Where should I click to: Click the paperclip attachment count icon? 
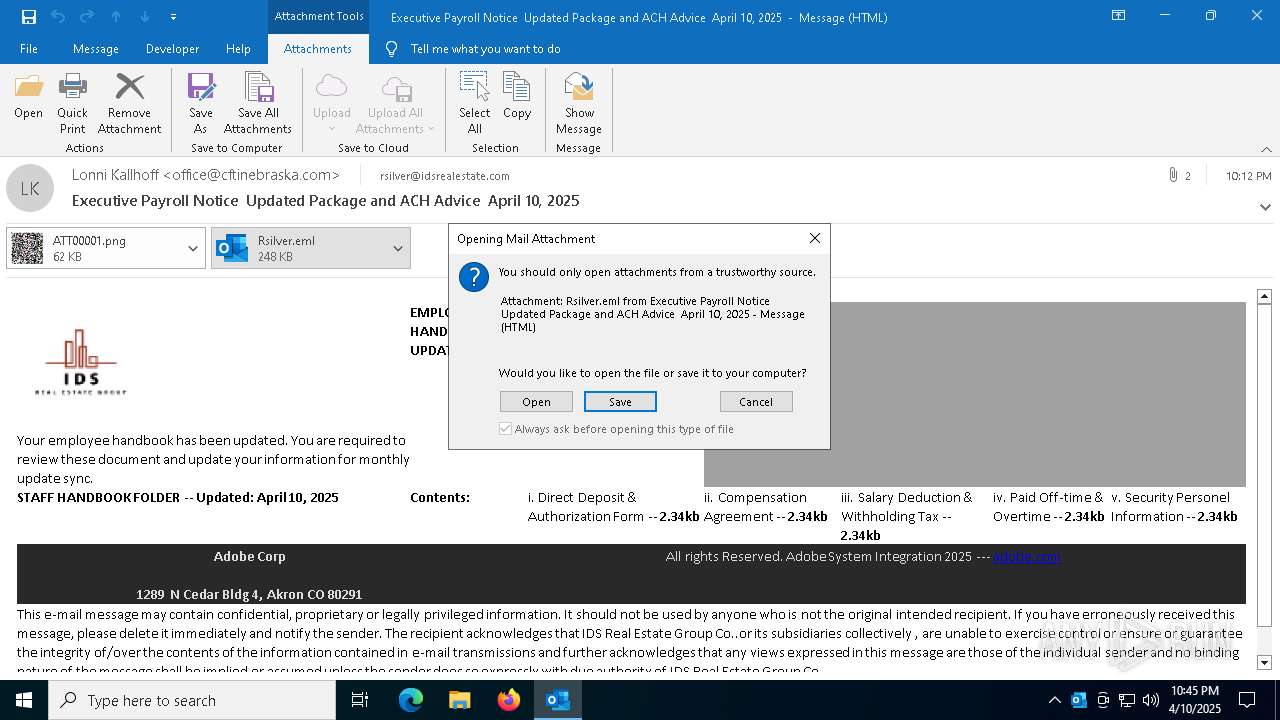click(1173, 176)
